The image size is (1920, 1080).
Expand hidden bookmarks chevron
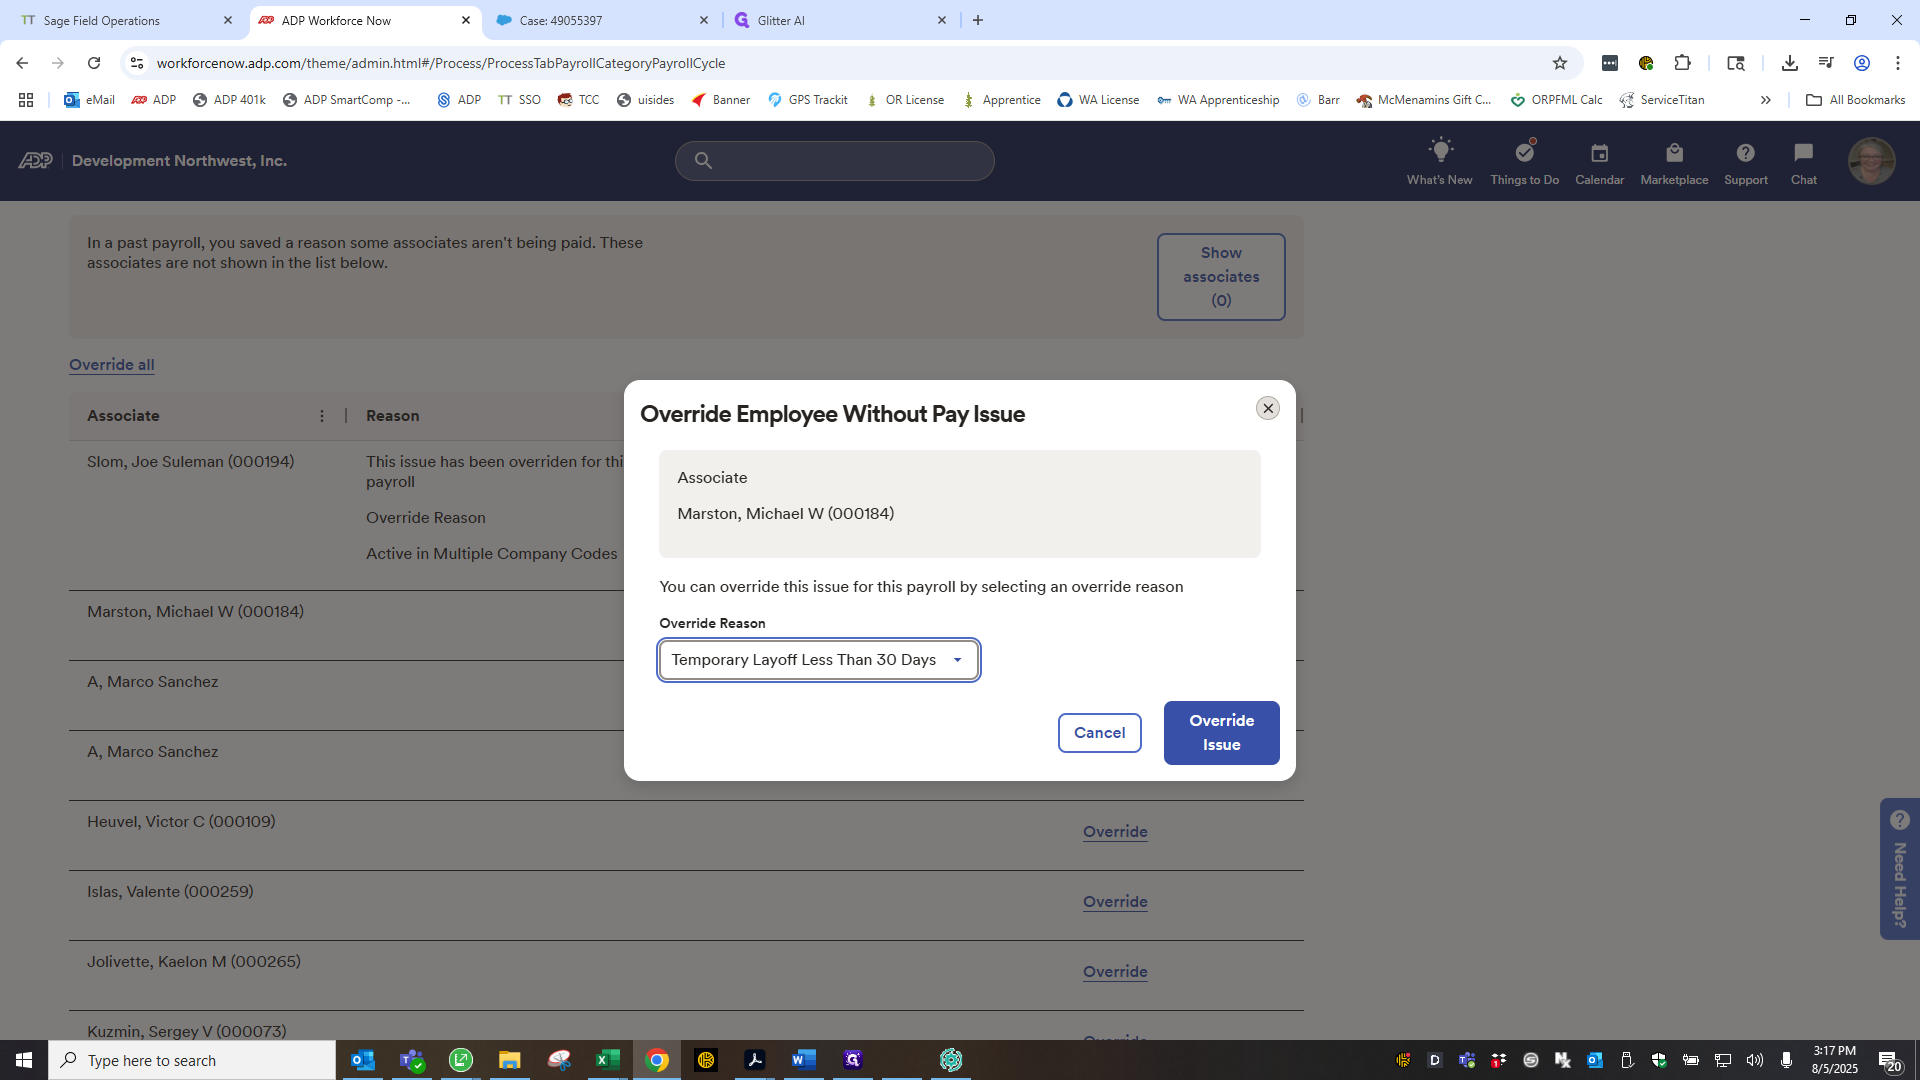pyautogui.click(x=1766, y=100)
